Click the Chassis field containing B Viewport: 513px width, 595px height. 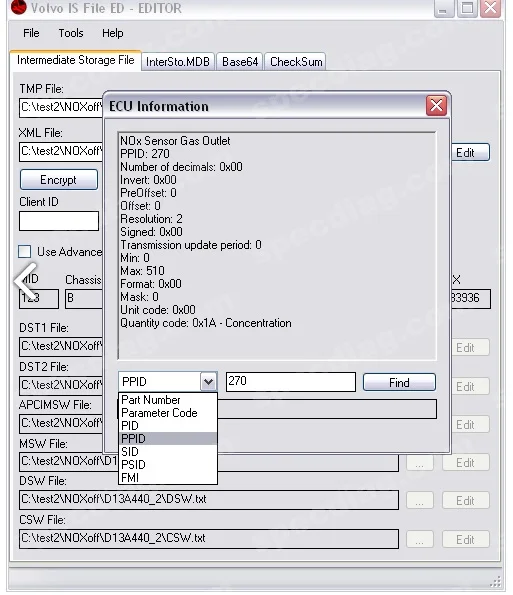coord(84,299)
